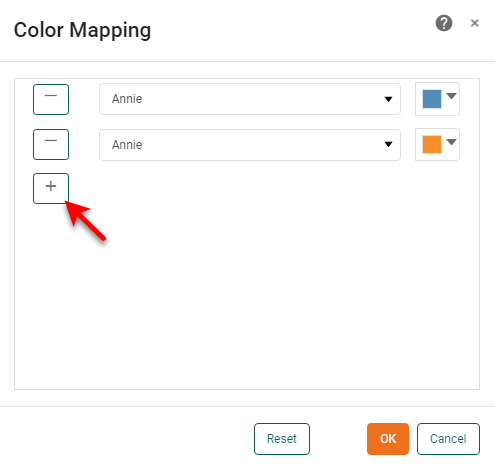The width and height of the screenshot is (495, 470).
Task: Click the Reset button
Action: click(282, 439)
